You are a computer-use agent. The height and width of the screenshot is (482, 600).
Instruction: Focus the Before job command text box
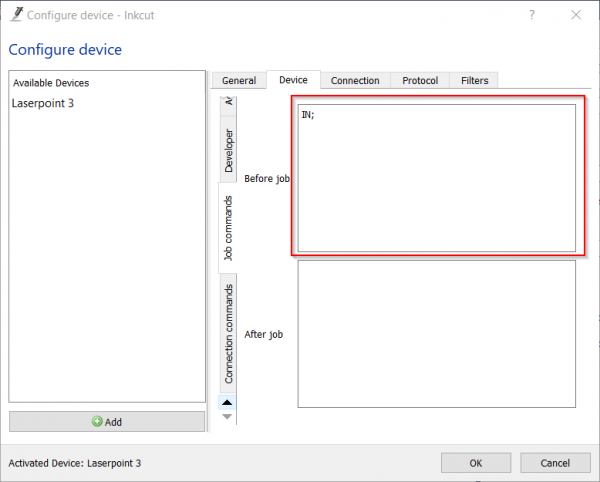[437, 178]
